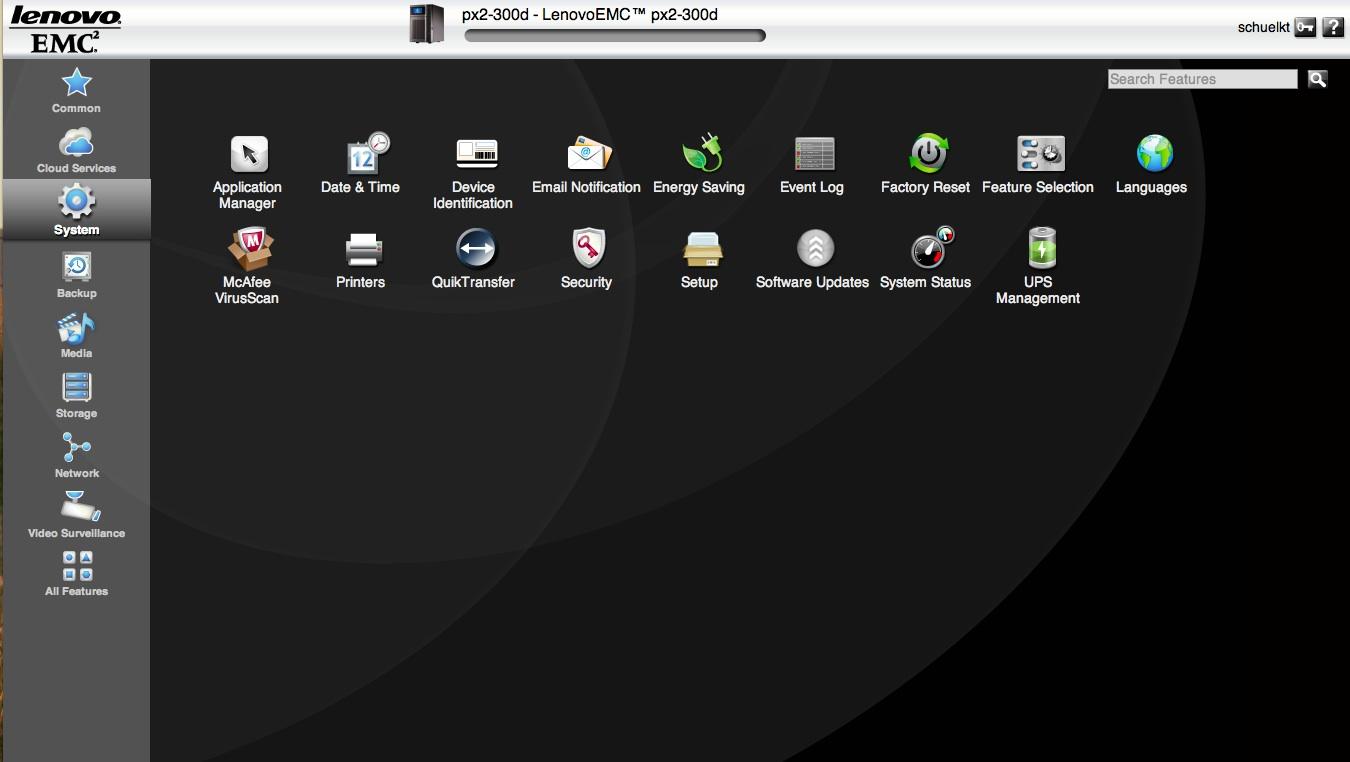Screen dimensions: 1350x762
Task: Open the System Status gauge
Action: click(x=926, y=250)
